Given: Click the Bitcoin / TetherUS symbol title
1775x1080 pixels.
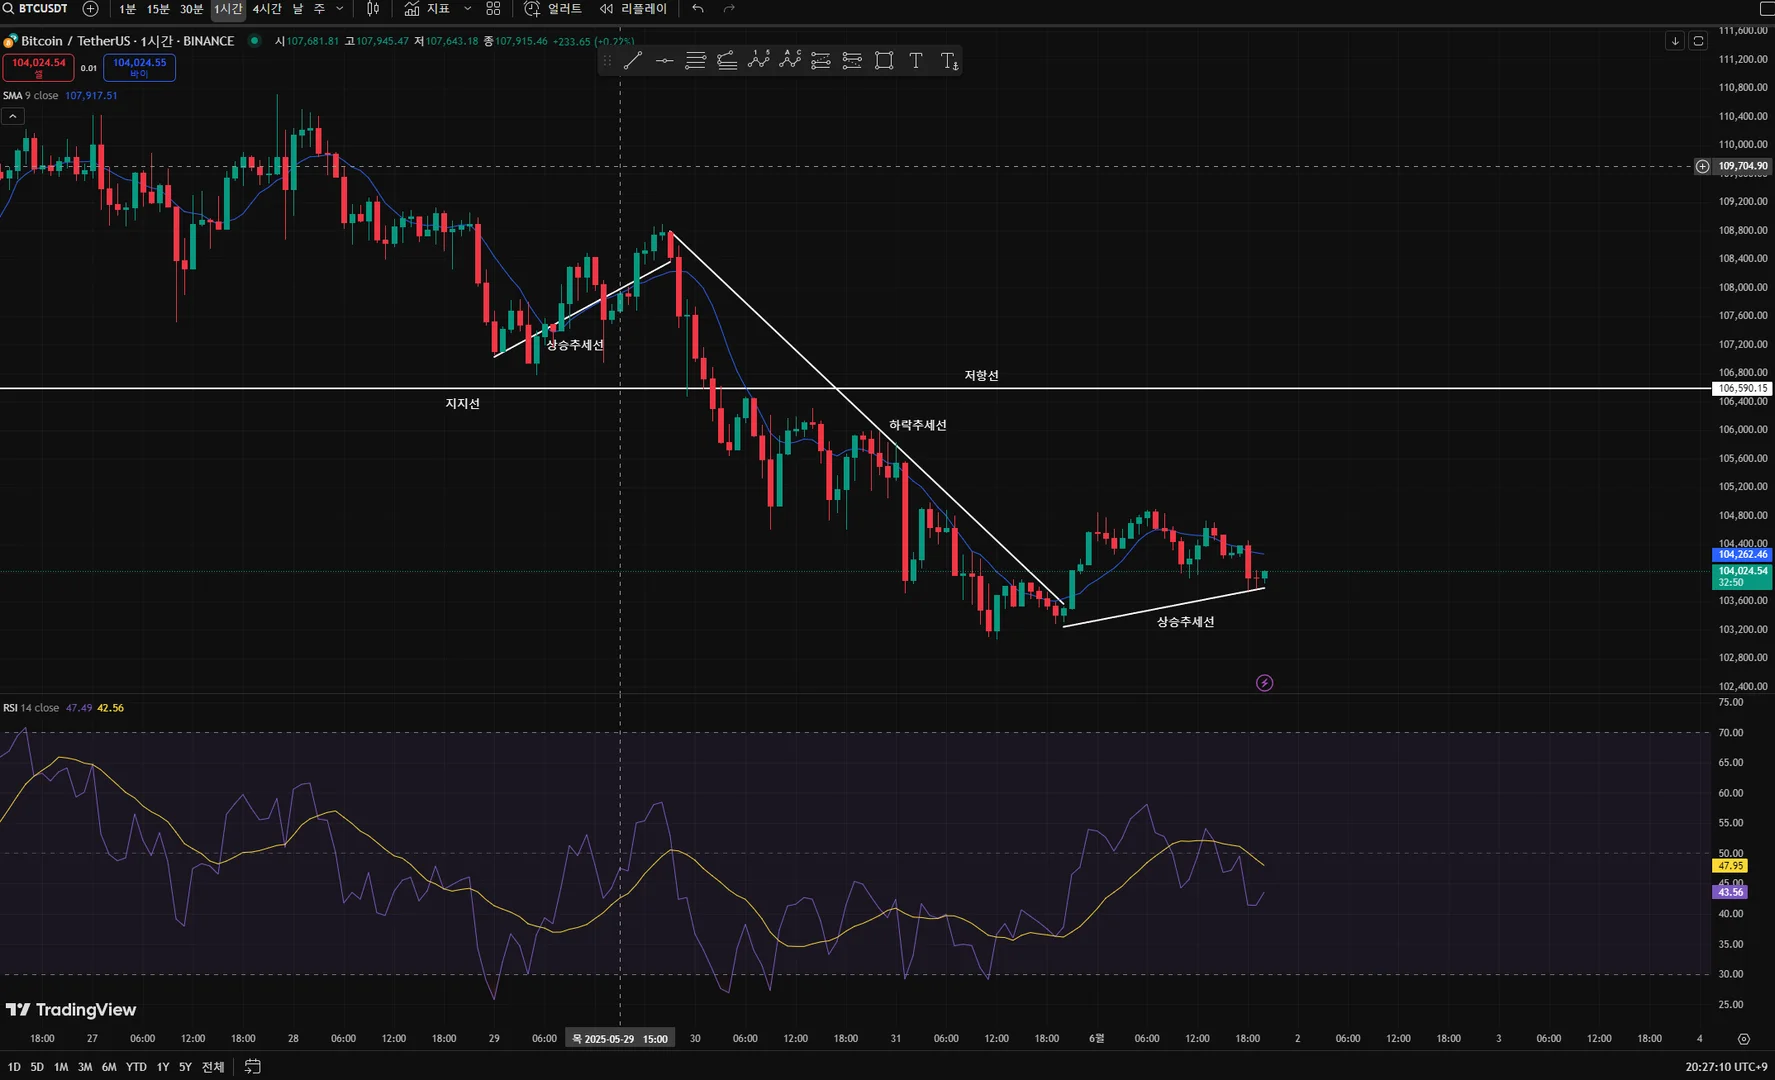Looking at the screenshot, I should [127, 41].
